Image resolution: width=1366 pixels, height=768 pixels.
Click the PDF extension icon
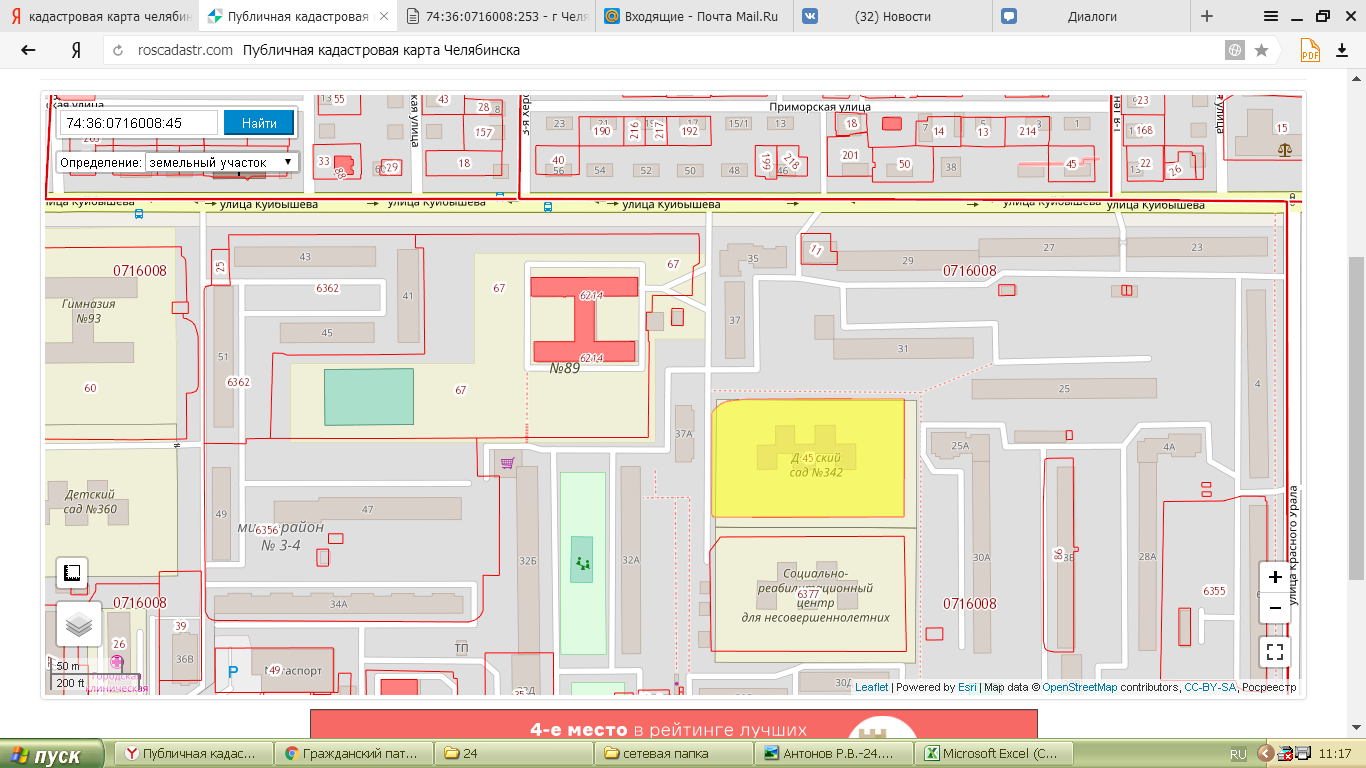point(1309,50)
